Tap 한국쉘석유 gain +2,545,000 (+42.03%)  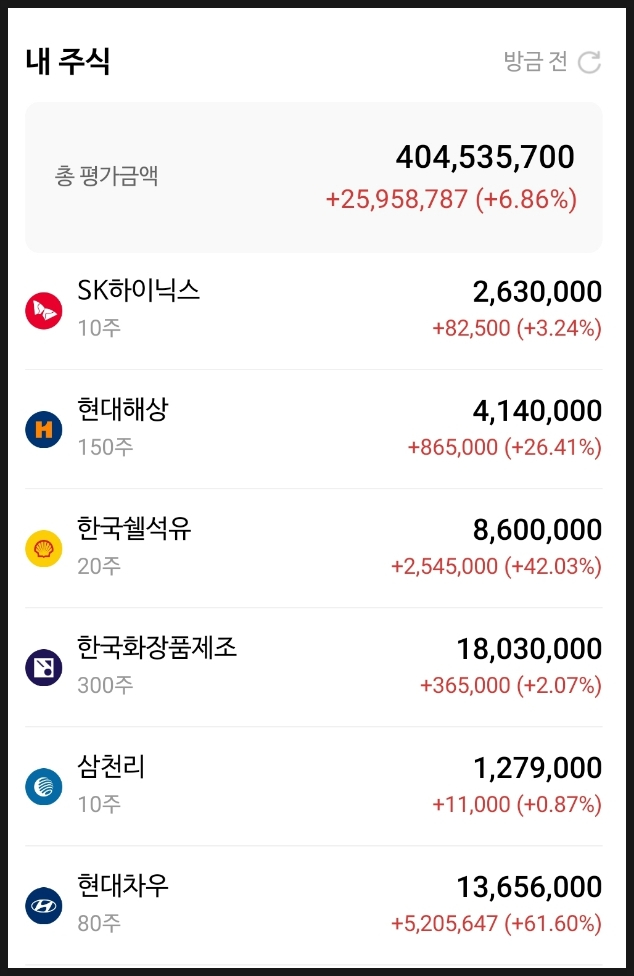point(496,566)
